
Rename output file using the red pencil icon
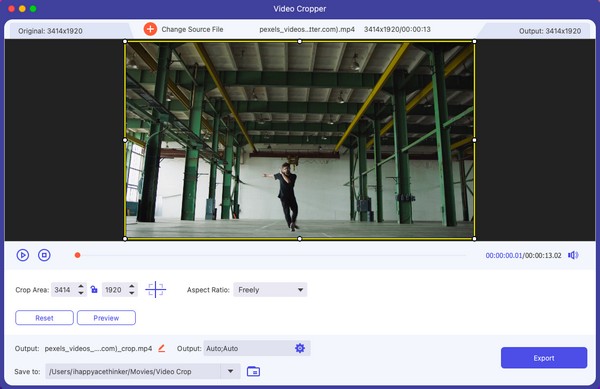[161, 348]
